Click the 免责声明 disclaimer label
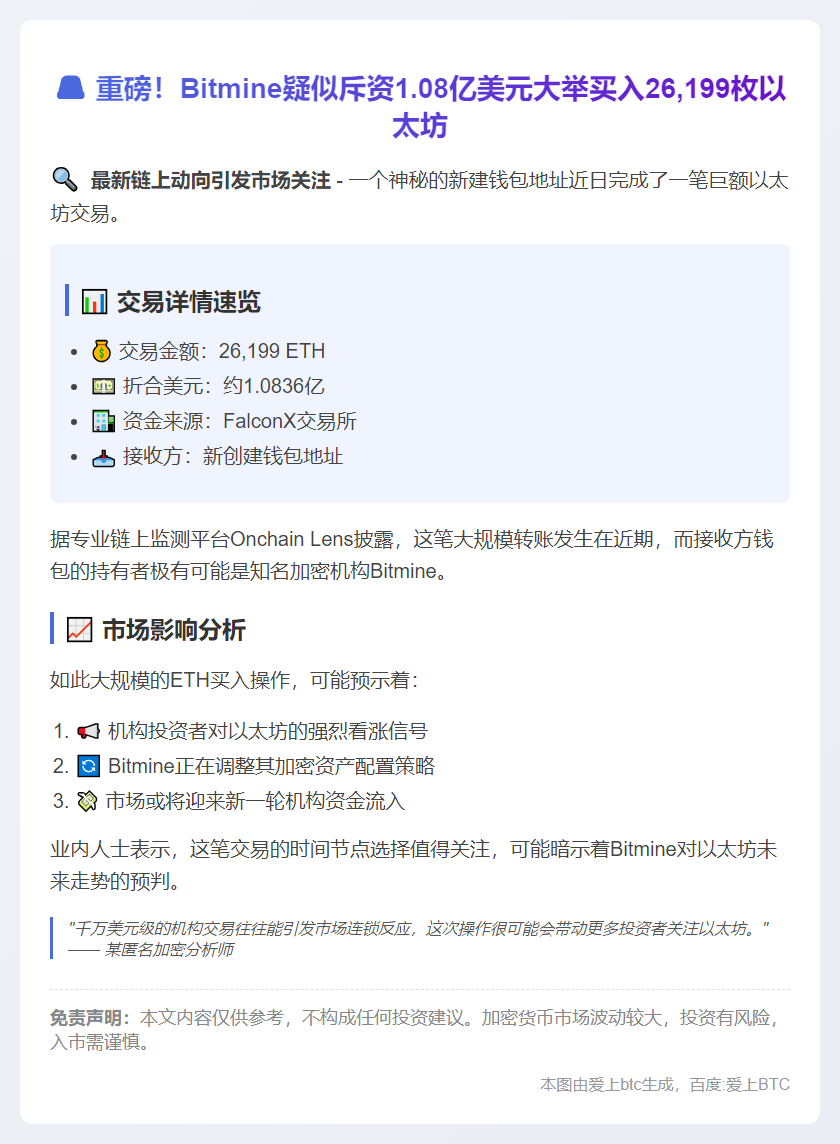Image resolution: width=840 pixels, height=1144 pixels. [89, 1018]
